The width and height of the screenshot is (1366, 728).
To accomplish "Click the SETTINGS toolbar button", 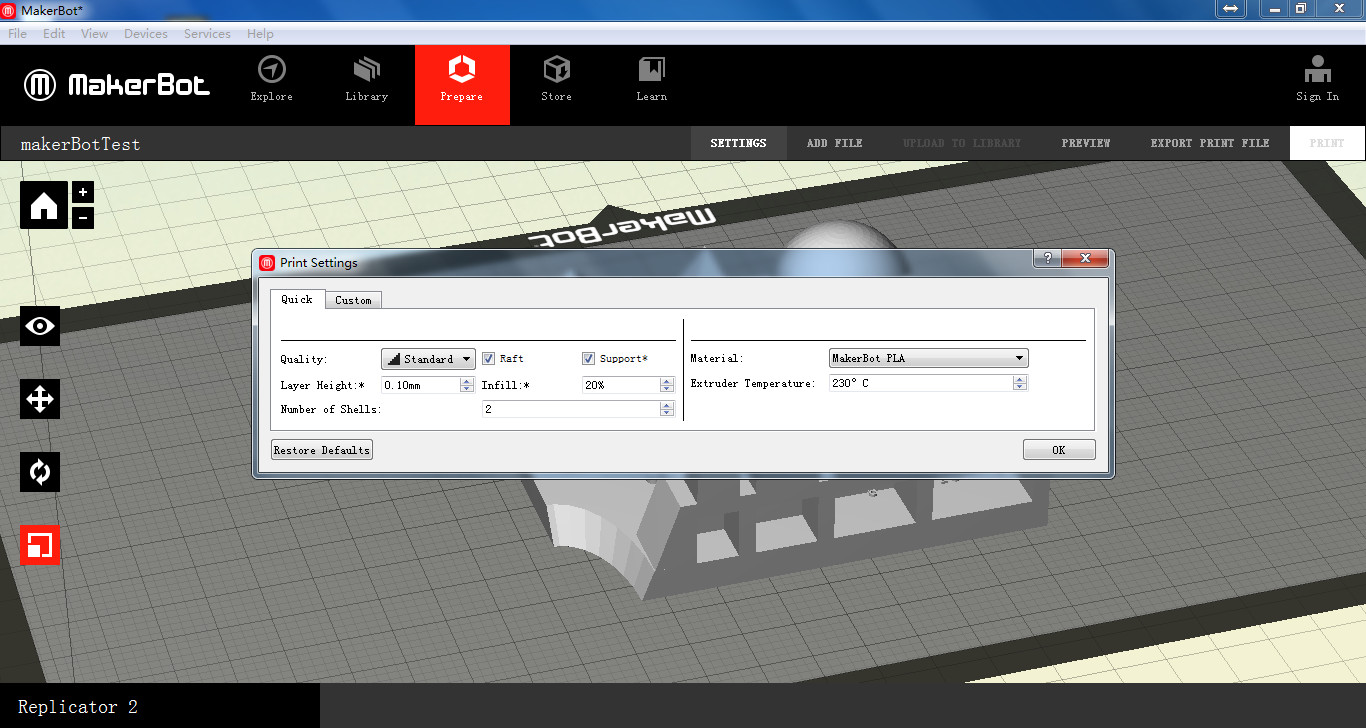I will 739,143.
